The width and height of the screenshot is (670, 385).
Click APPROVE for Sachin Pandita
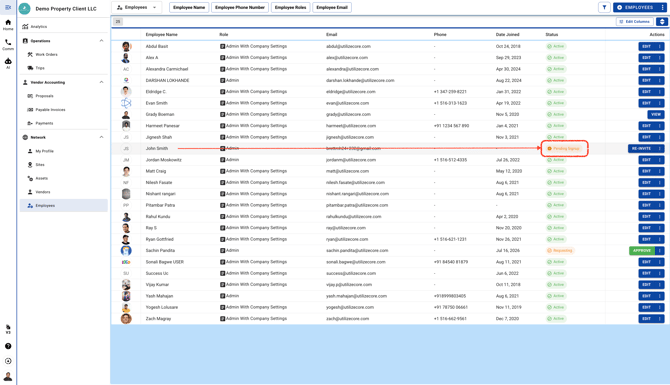point(642,251)
